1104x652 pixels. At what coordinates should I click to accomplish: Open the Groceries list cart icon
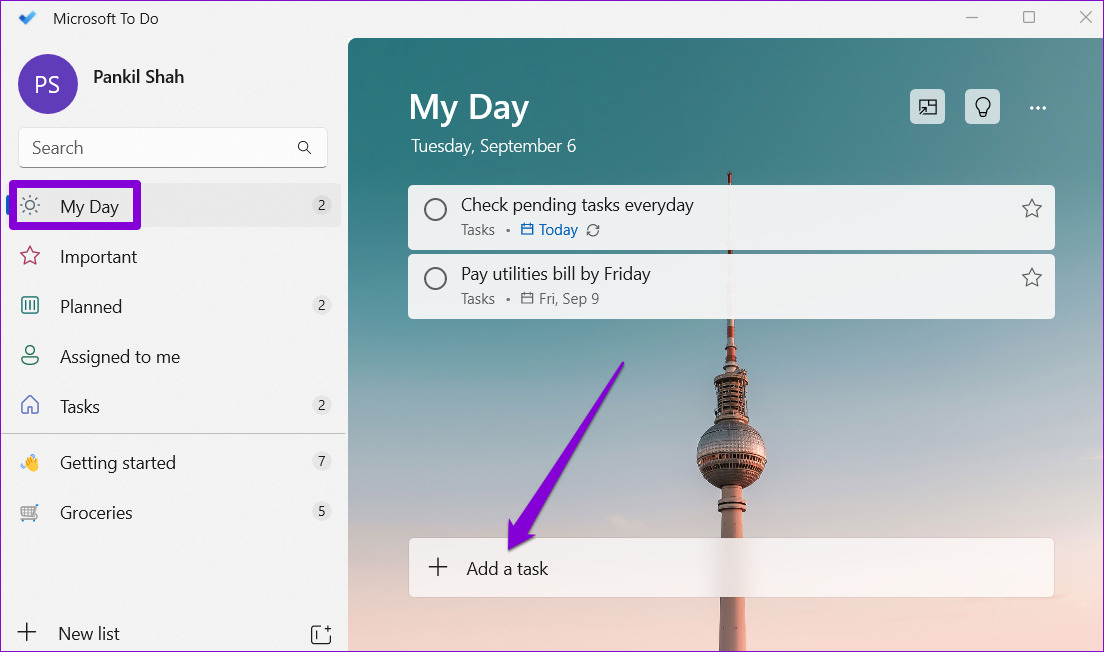click(30, 512)
